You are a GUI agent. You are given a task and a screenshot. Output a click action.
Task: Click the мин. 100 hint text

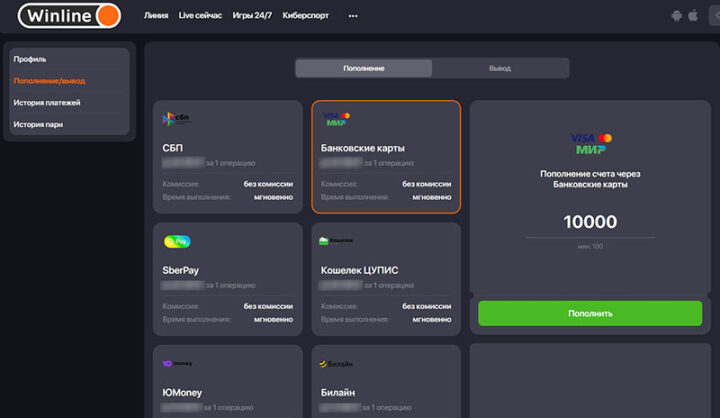(x=590, y=247)
